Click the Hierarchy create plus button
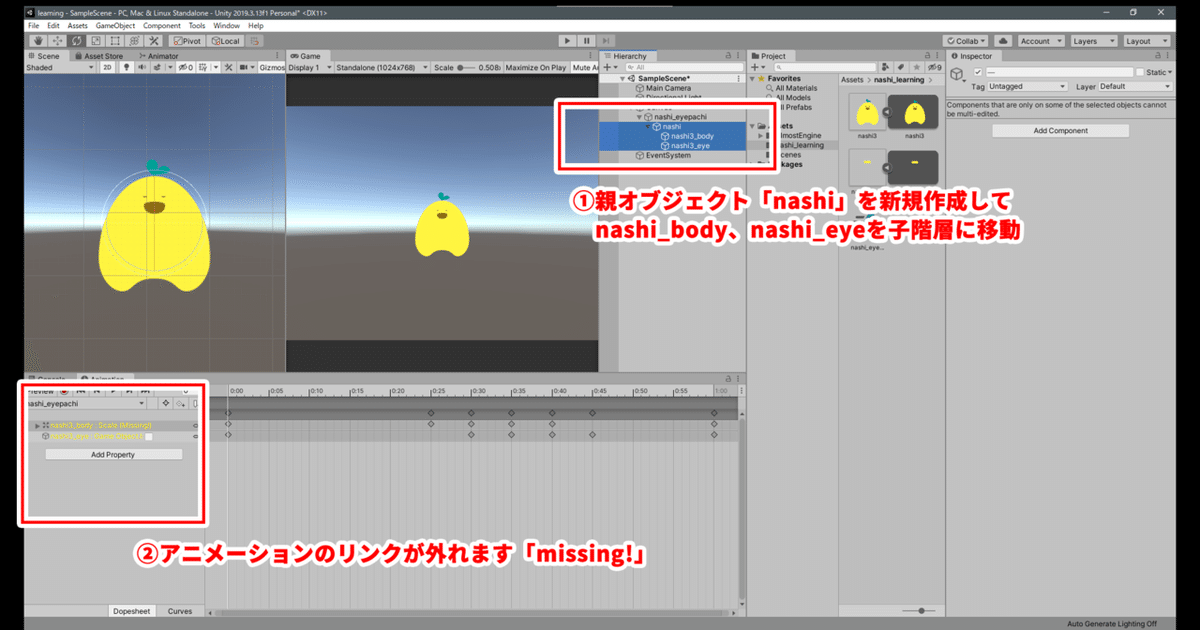This screenshot has height=630, width=1200. coord(608,67)
